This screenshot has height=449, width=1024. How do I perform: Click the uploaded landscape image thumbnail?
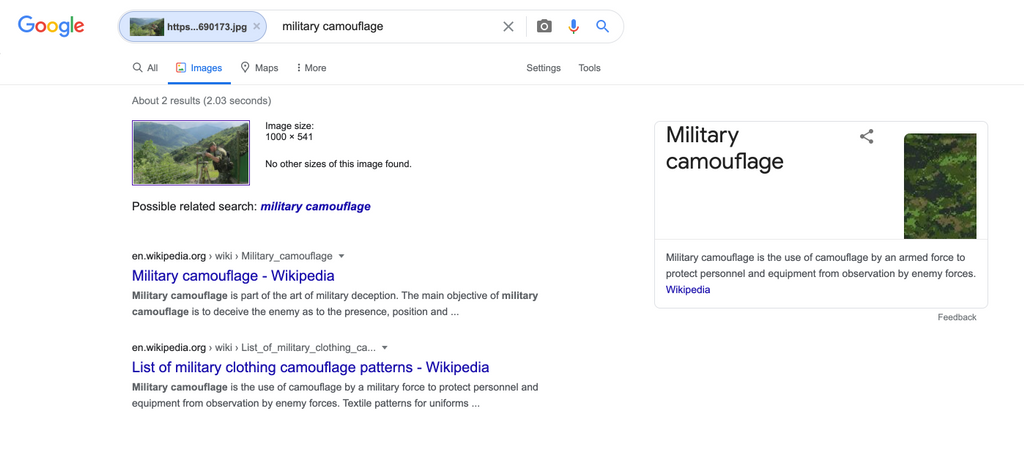(191, 153)
